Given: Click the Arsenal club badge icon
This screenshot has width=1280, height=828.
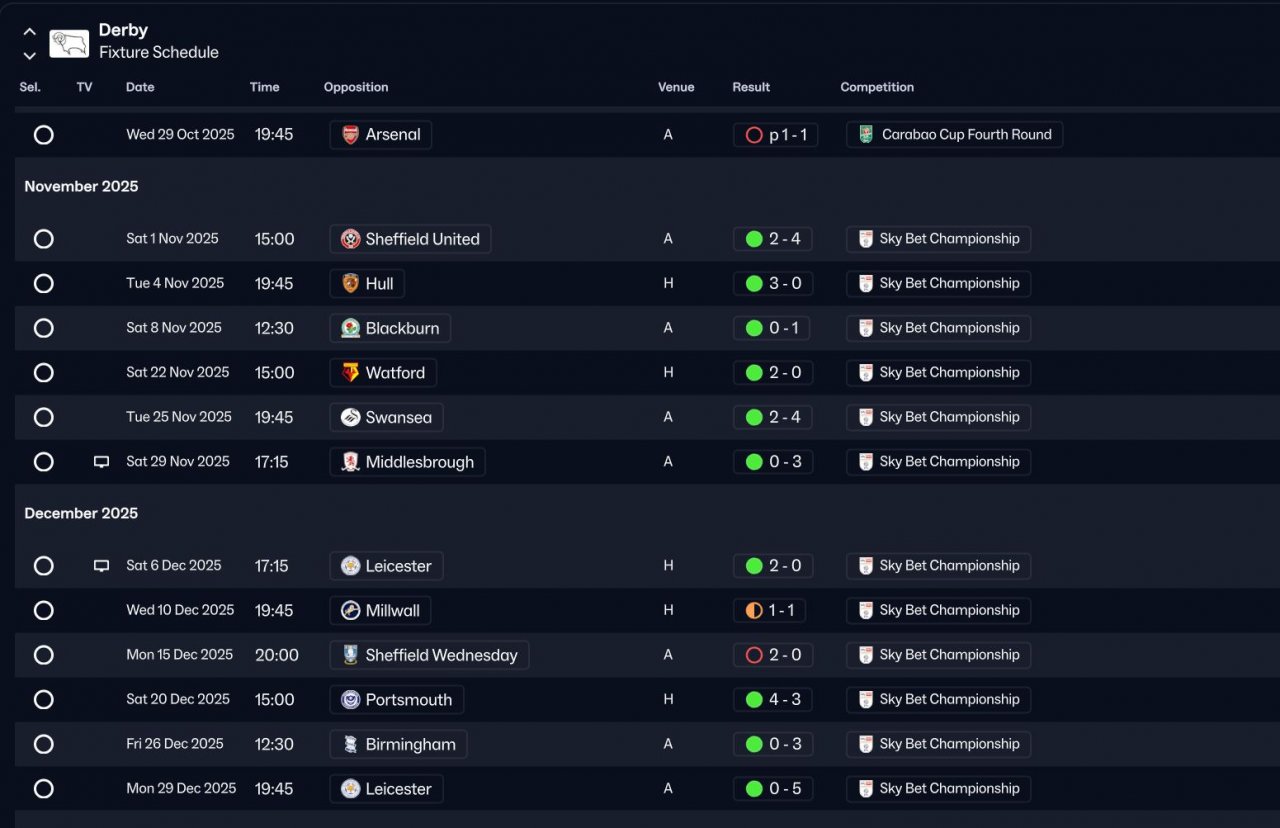Looking at the screenshot, I should coord(350,135).
